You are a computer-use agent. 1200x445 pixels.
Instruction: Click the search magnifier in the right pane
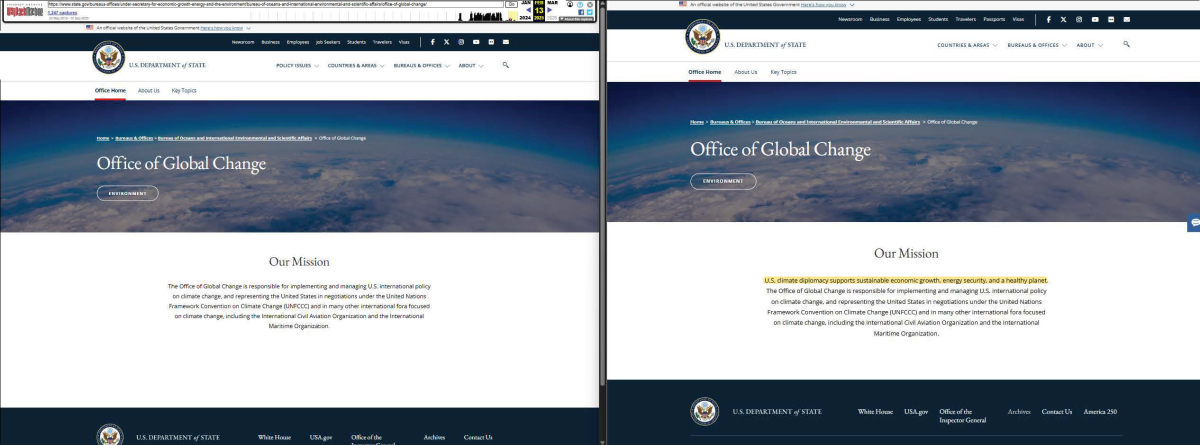pos(1127,45)
